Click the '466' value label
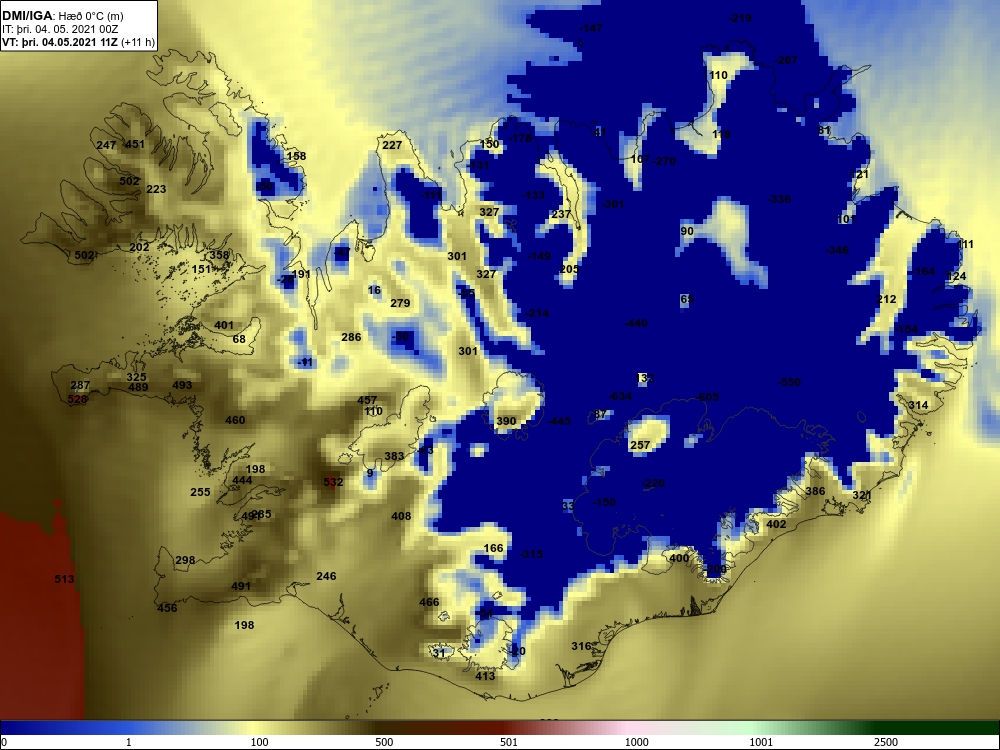The height and width of the screenshot is (750, 1000). 429,602
